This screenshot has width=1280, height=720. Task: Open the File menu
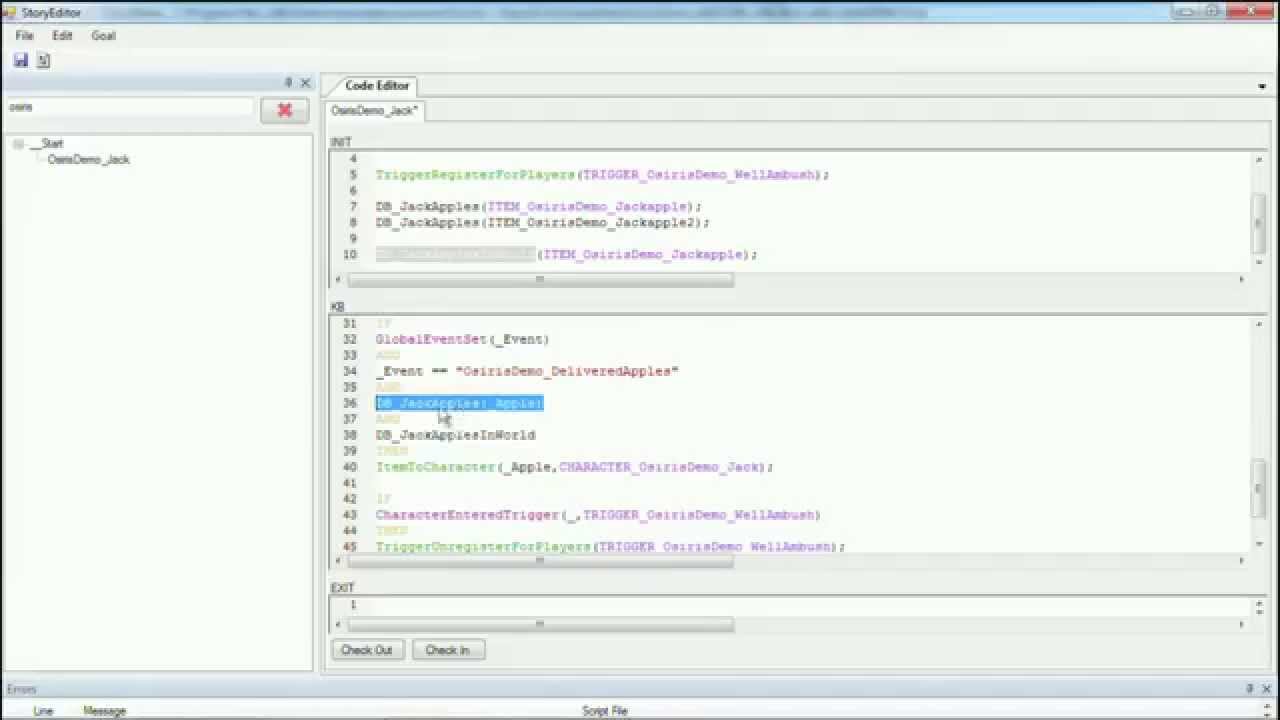coord(24,35)
